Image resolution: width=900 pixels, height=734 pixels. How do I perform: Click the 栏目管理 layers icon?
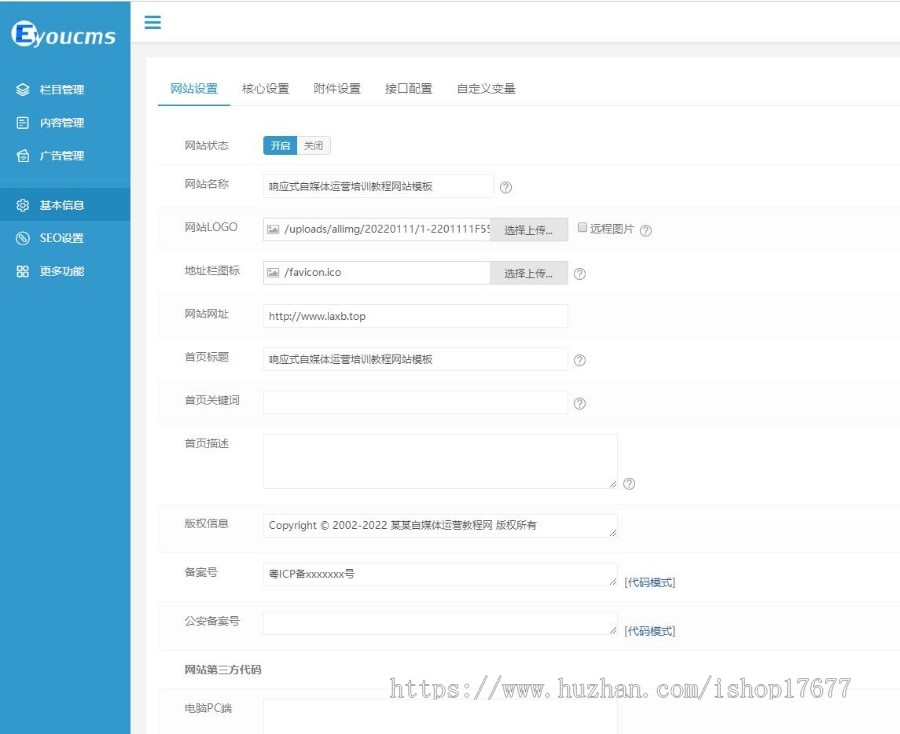point(22,90)
